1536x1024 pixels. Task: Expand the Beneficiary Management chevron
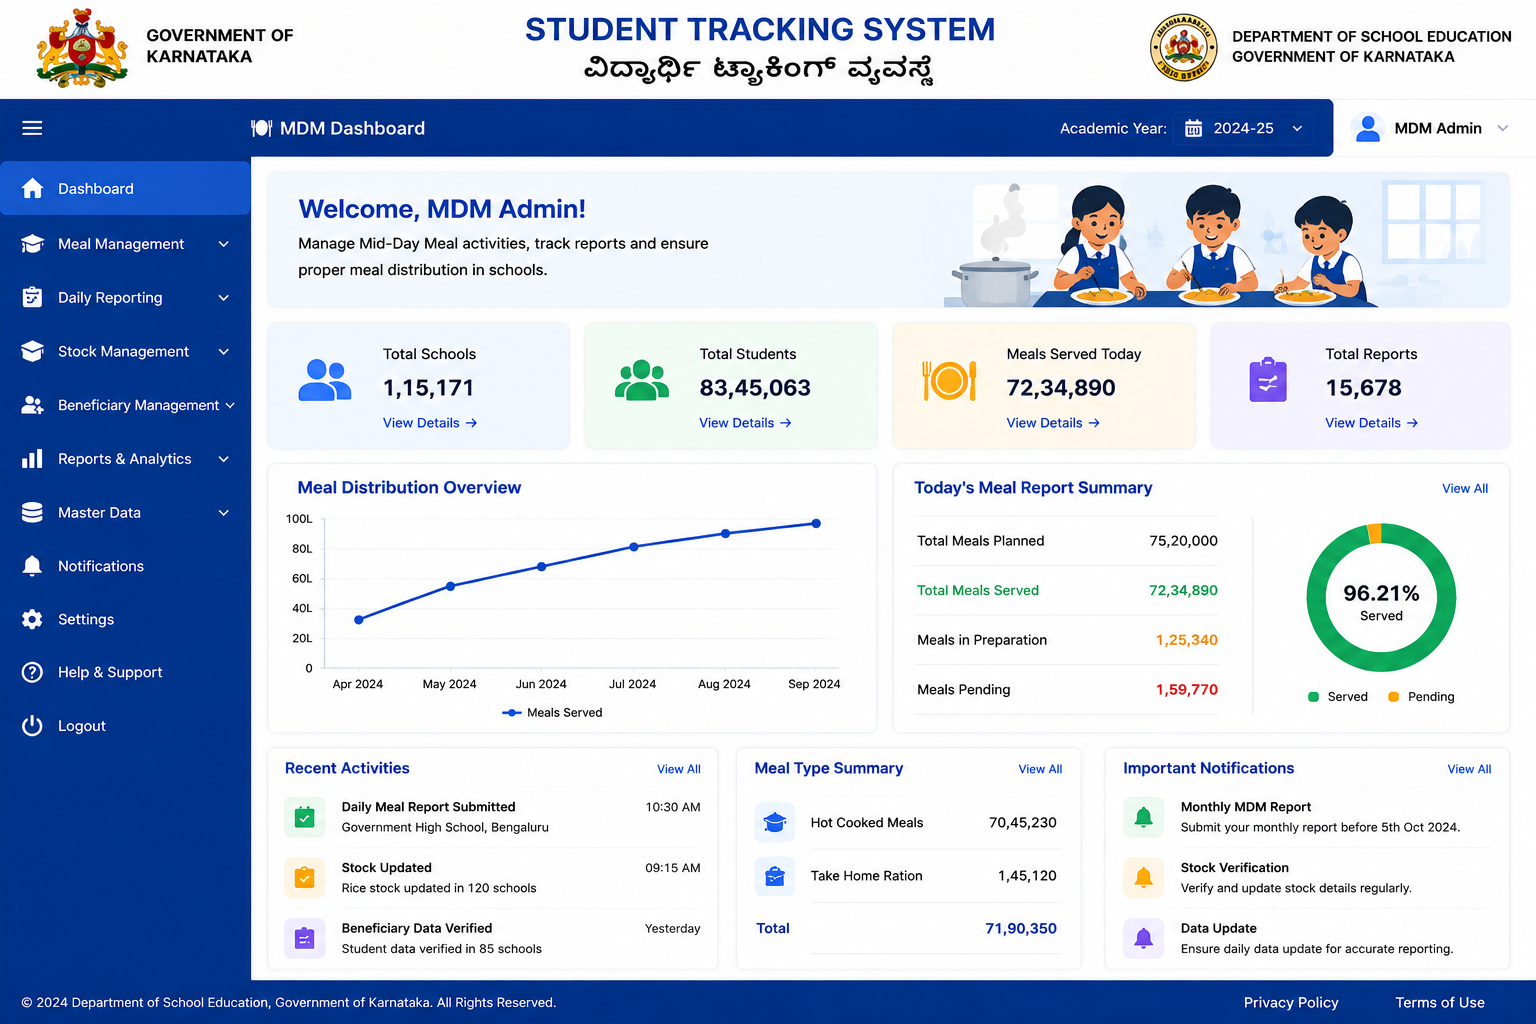click(x=230, y=405)
